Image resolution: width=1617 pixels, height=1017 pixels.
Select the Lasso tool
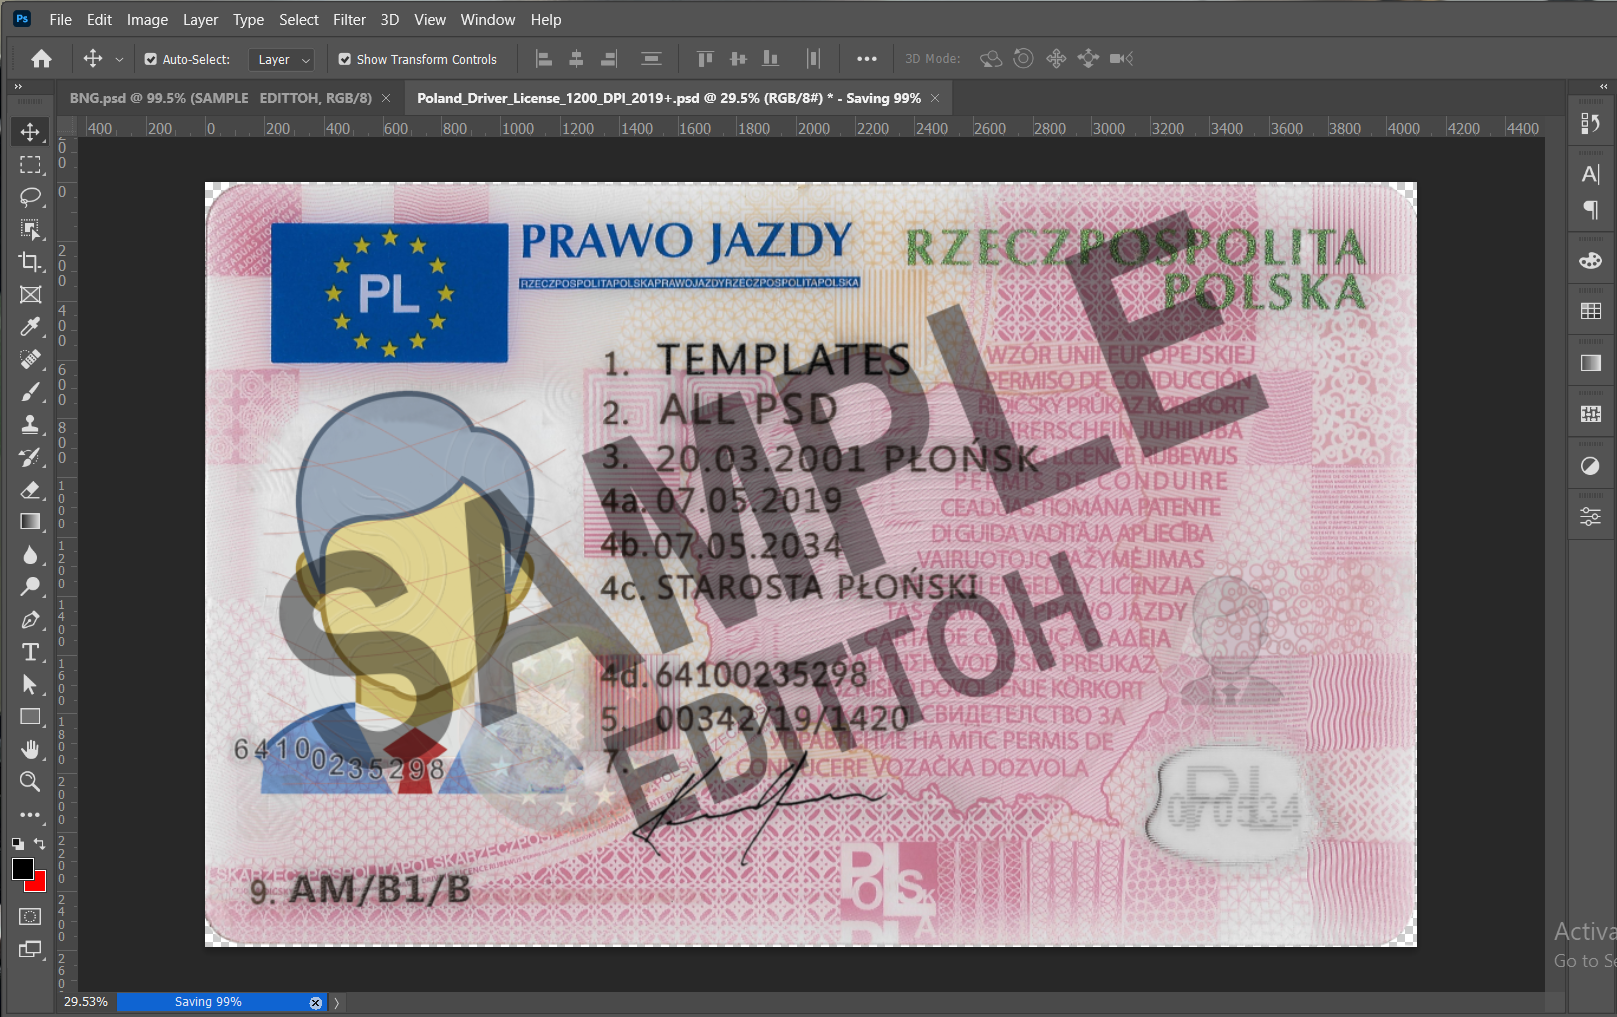[30, 197]
